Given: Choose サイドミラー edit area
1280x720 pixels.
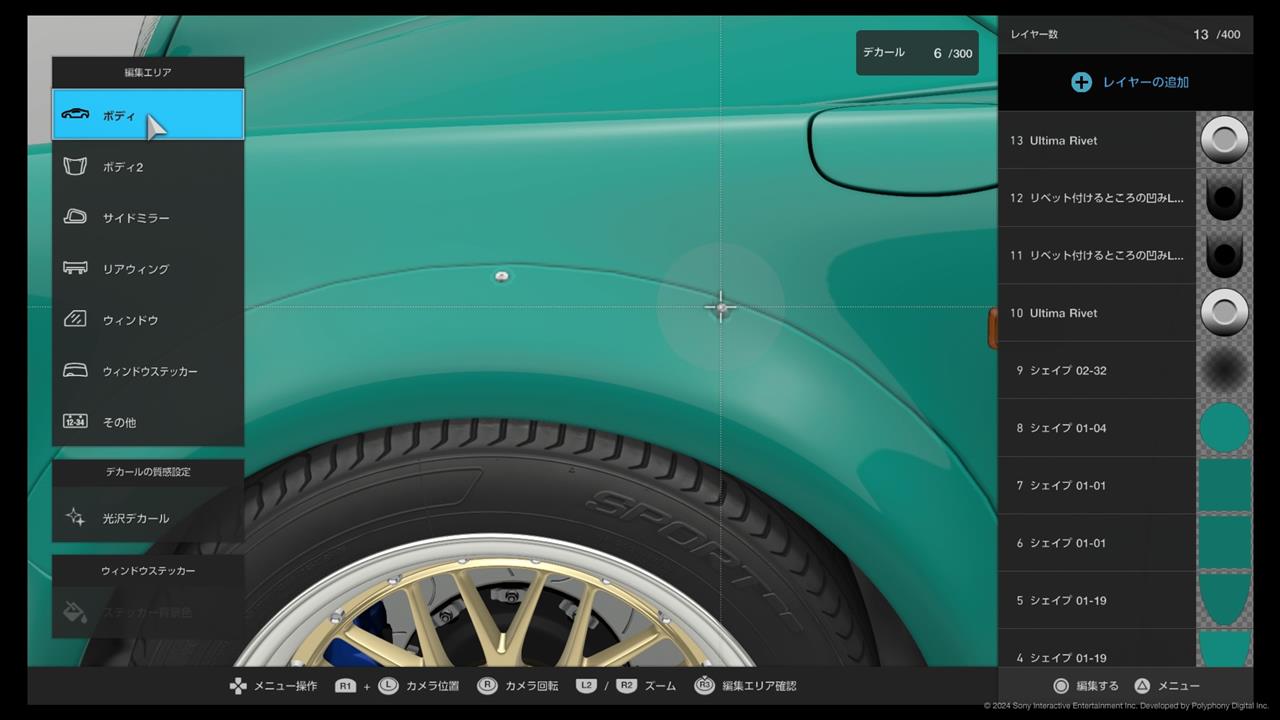Looking at the screenshot, I should click(148, 217).
